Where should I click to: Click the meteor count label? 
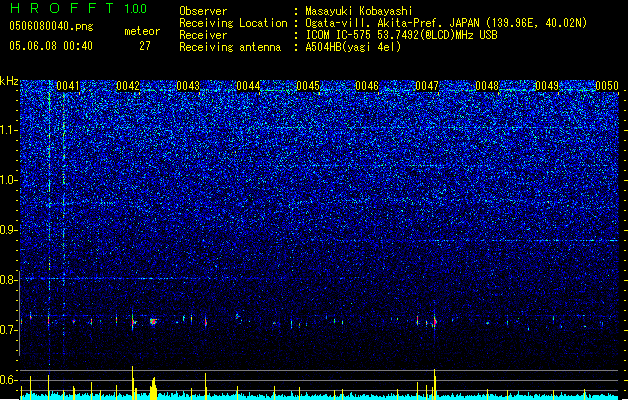click(142, 31)
